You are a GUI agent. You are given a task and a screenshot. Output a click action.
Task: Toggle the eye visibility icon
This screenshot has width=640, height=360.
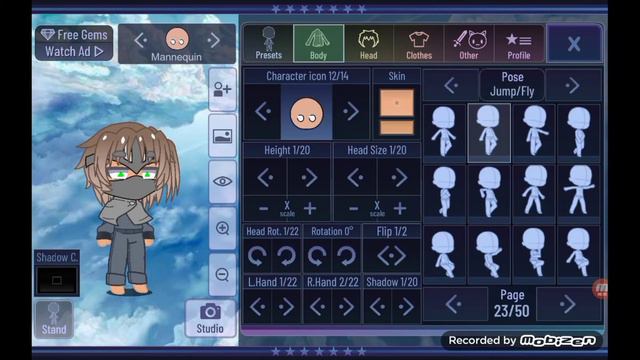pyautogui.click(x=222, y=182)
